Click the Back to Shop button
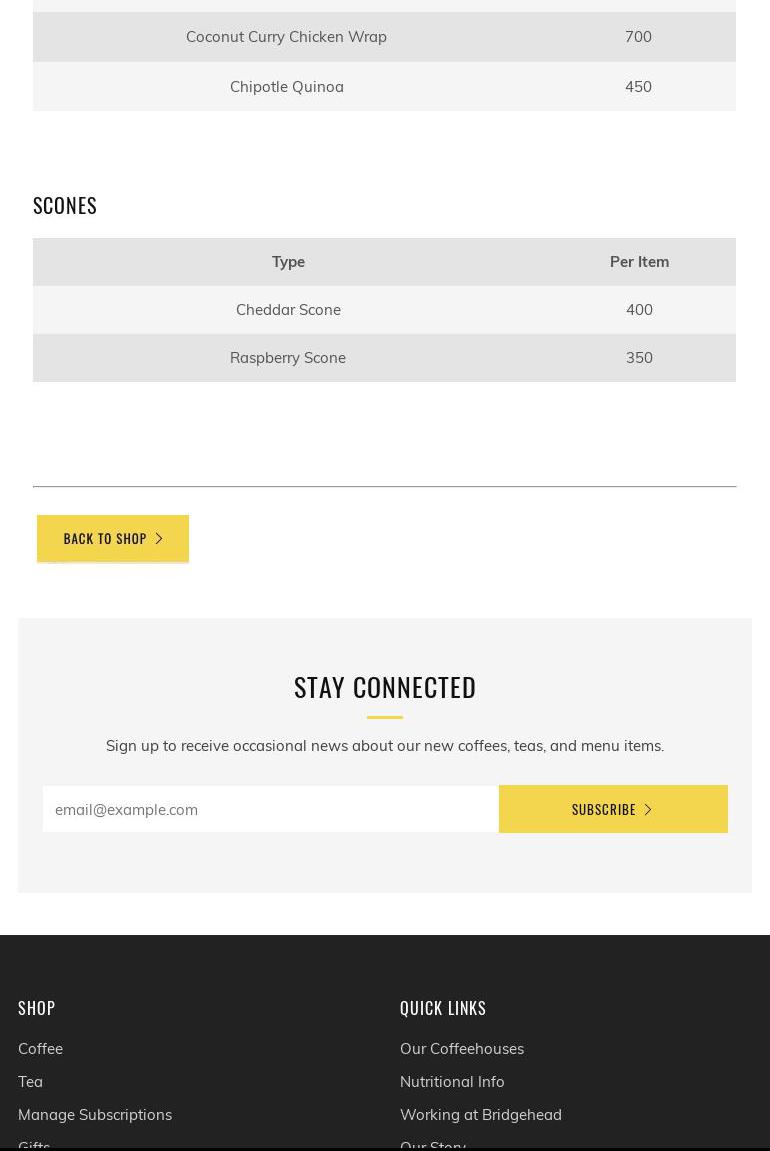This screenshot has height=1151, width=770. (x=113, y=539)
